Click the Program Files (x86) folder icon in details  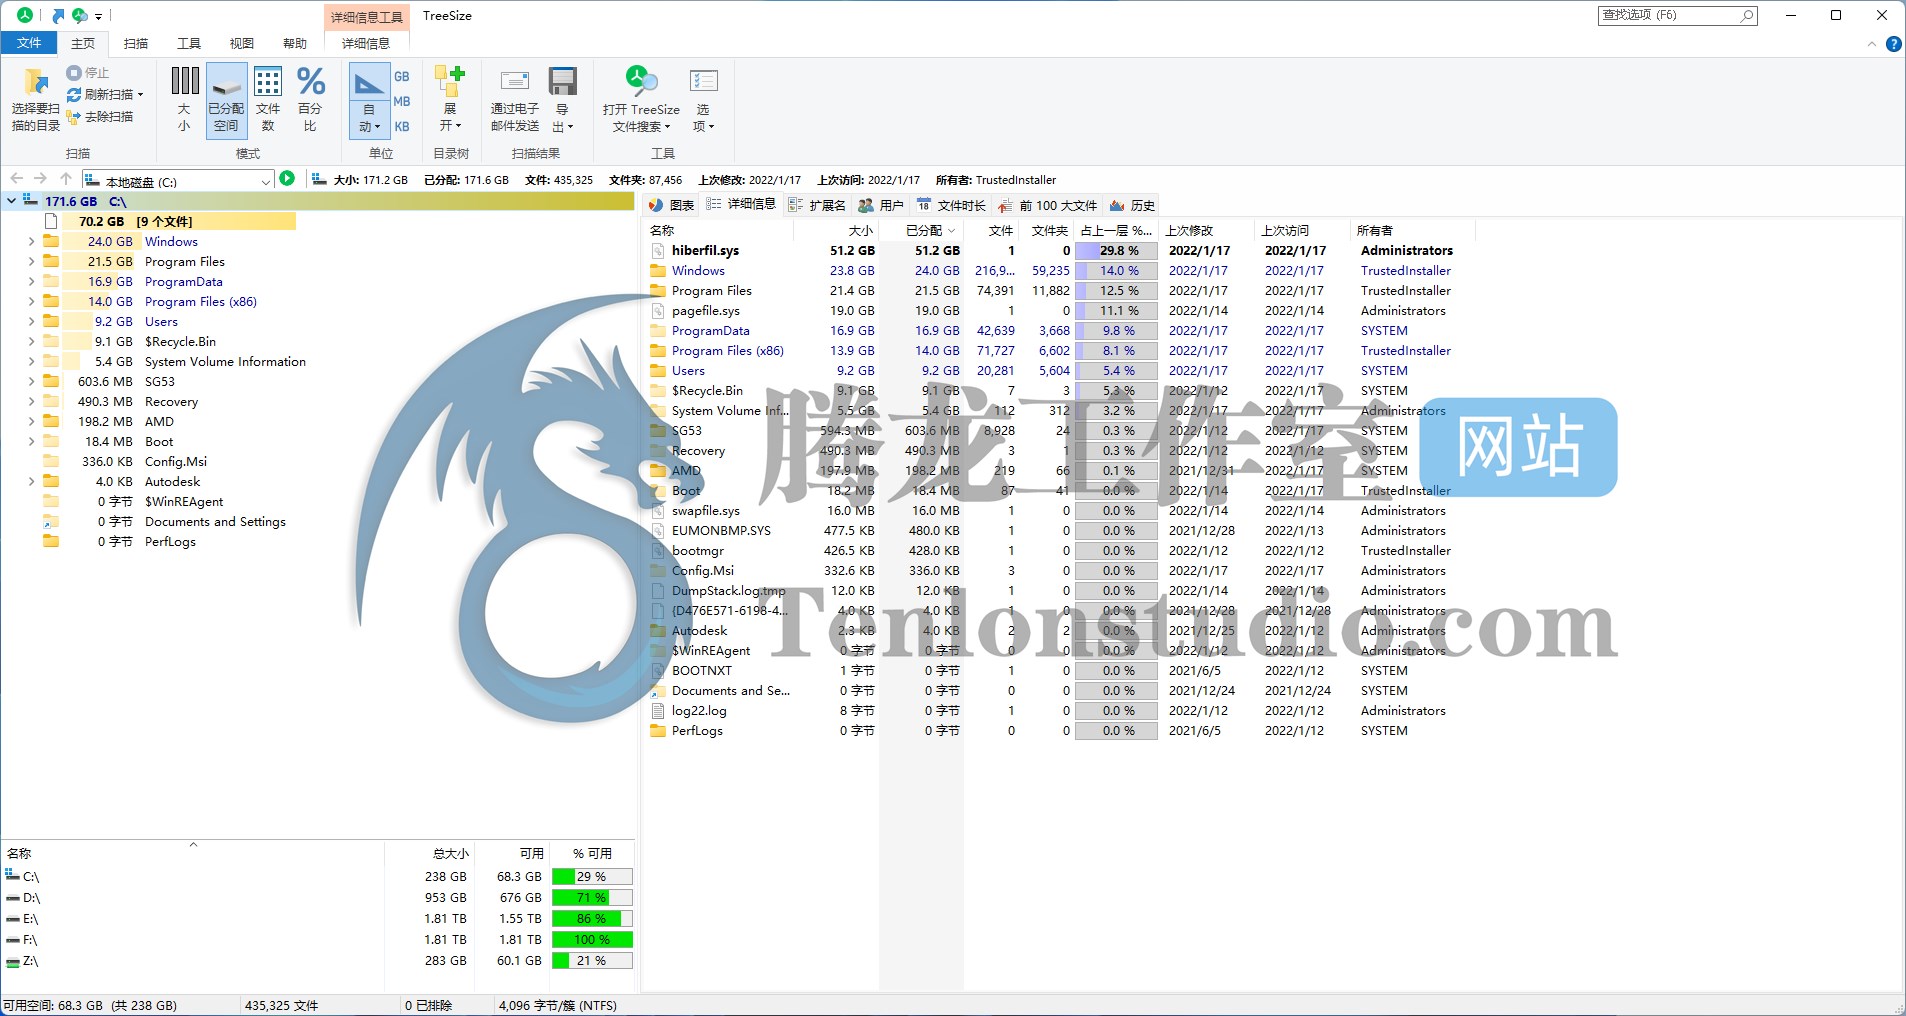(x=657, y=351)
